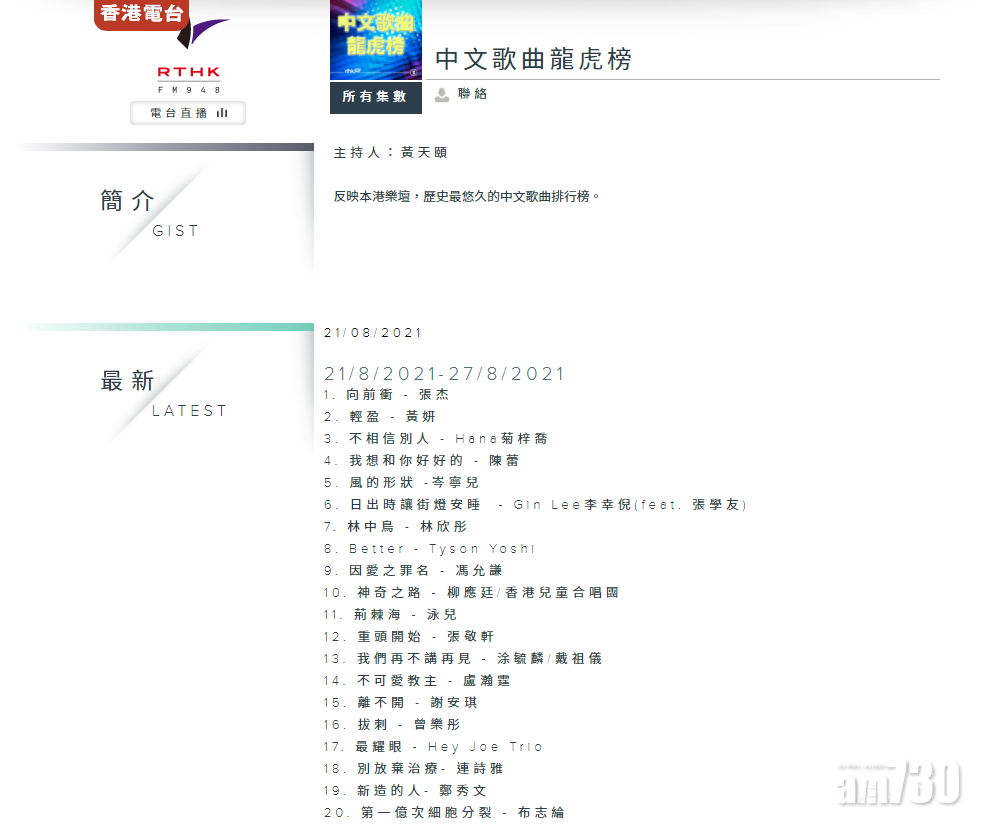
Task: Click the am730 watermark logo
Action: pyautogui.click(x=898, y=781)
